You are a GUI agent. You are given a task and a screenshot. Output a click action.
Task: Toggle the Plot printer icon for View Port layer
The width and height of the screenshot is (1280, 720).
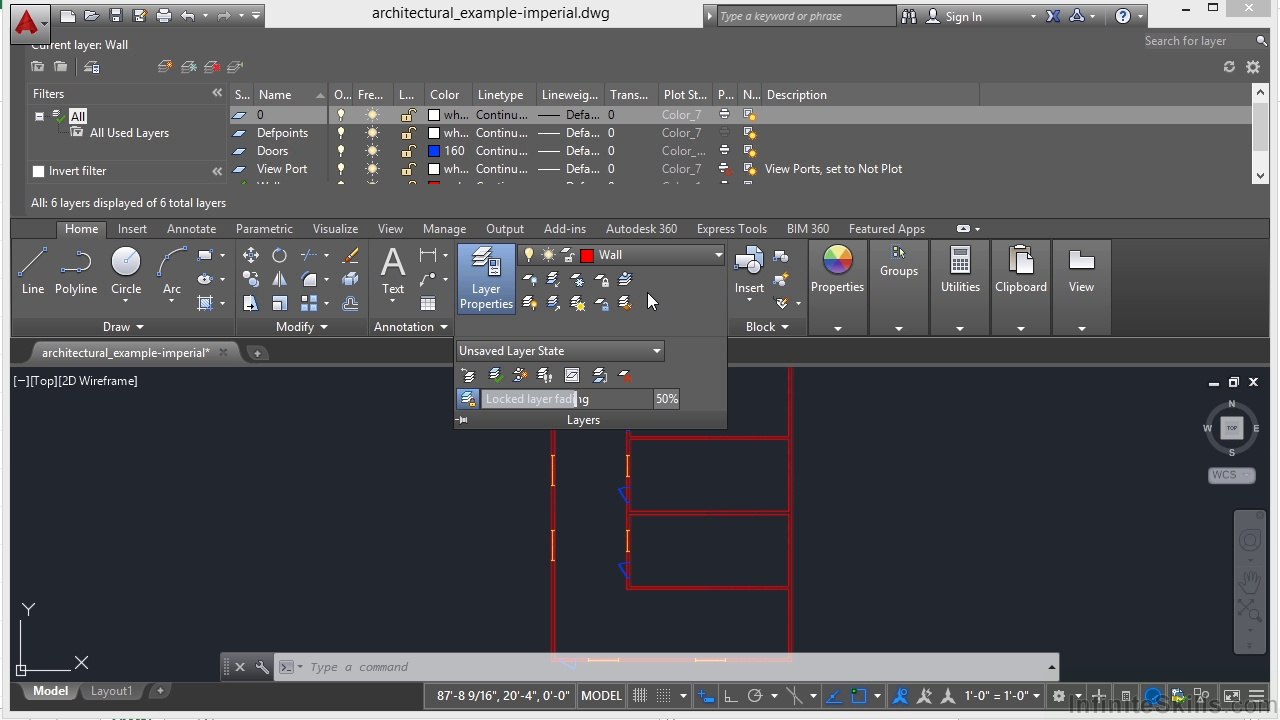click(724, 169)
